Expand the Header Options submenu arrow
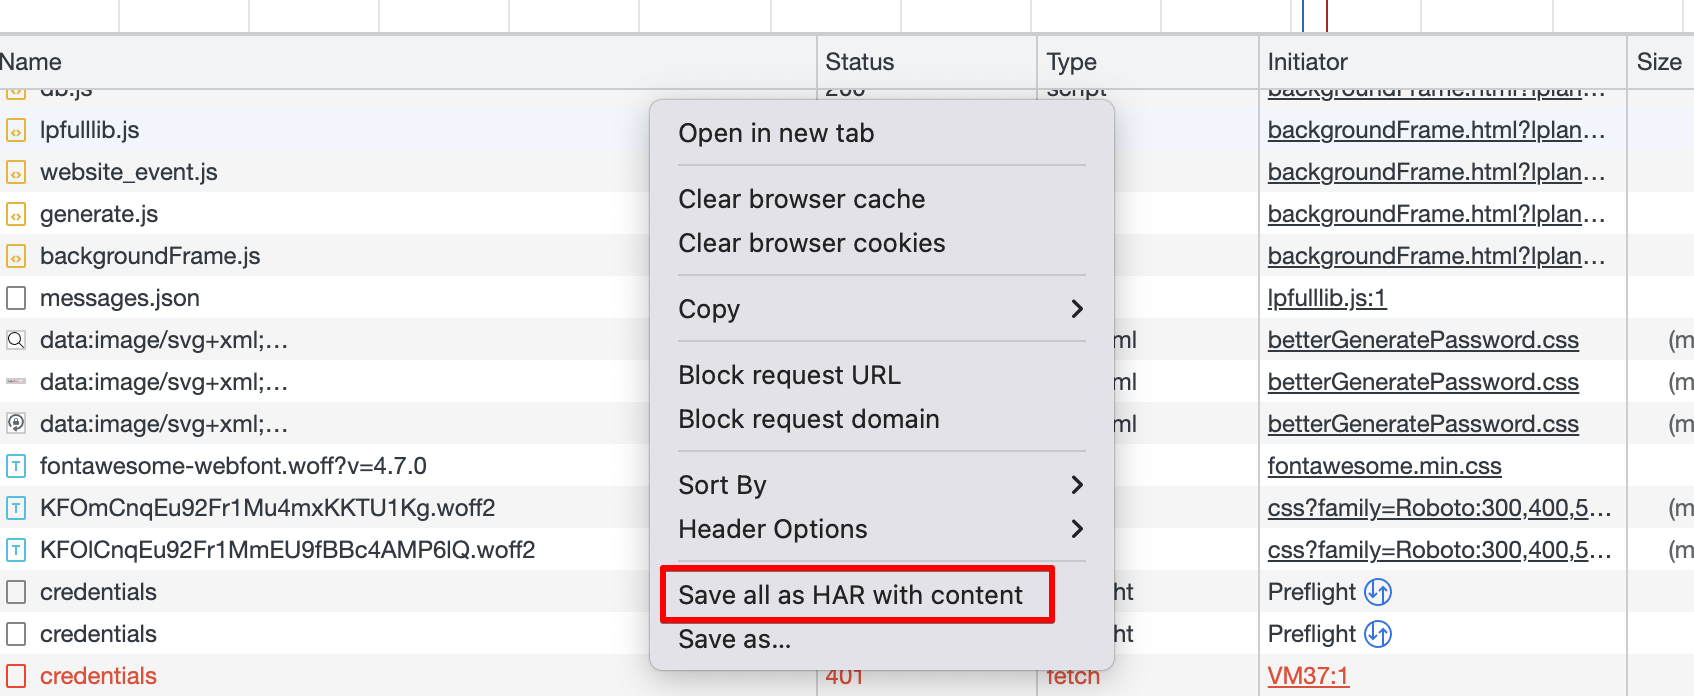This screenshot has width=1694, height=696. pyautogui.click(x=1076, y=529)
